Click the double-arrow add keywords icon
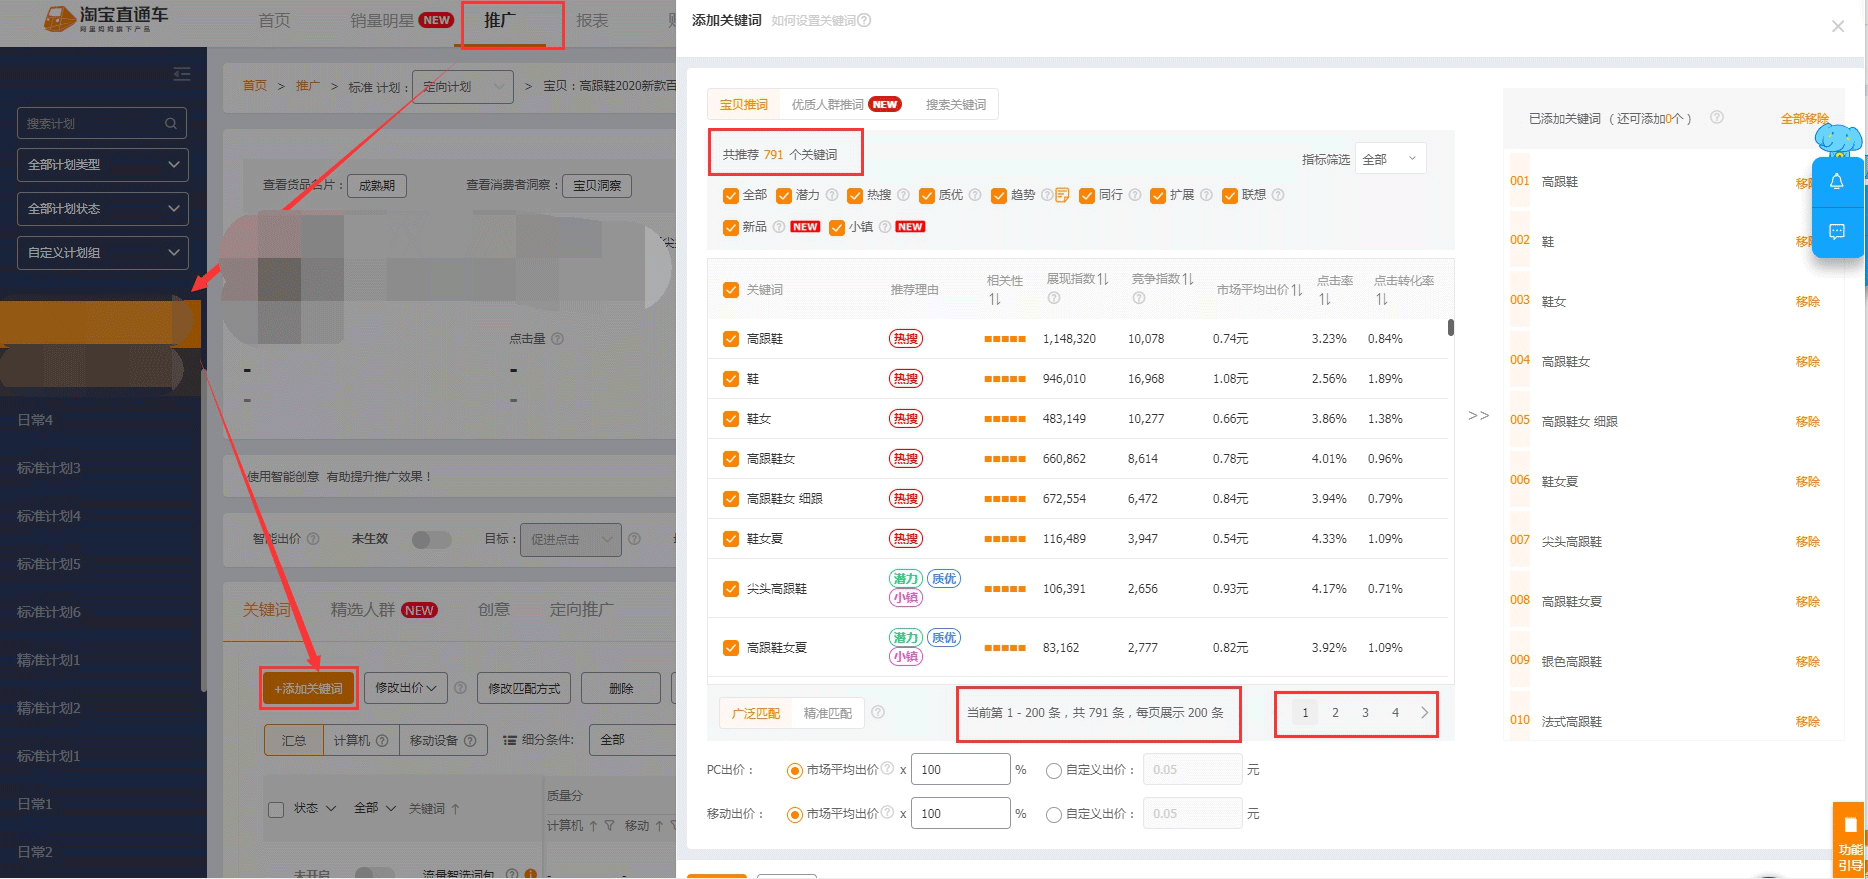 (x=1478, y=416)
